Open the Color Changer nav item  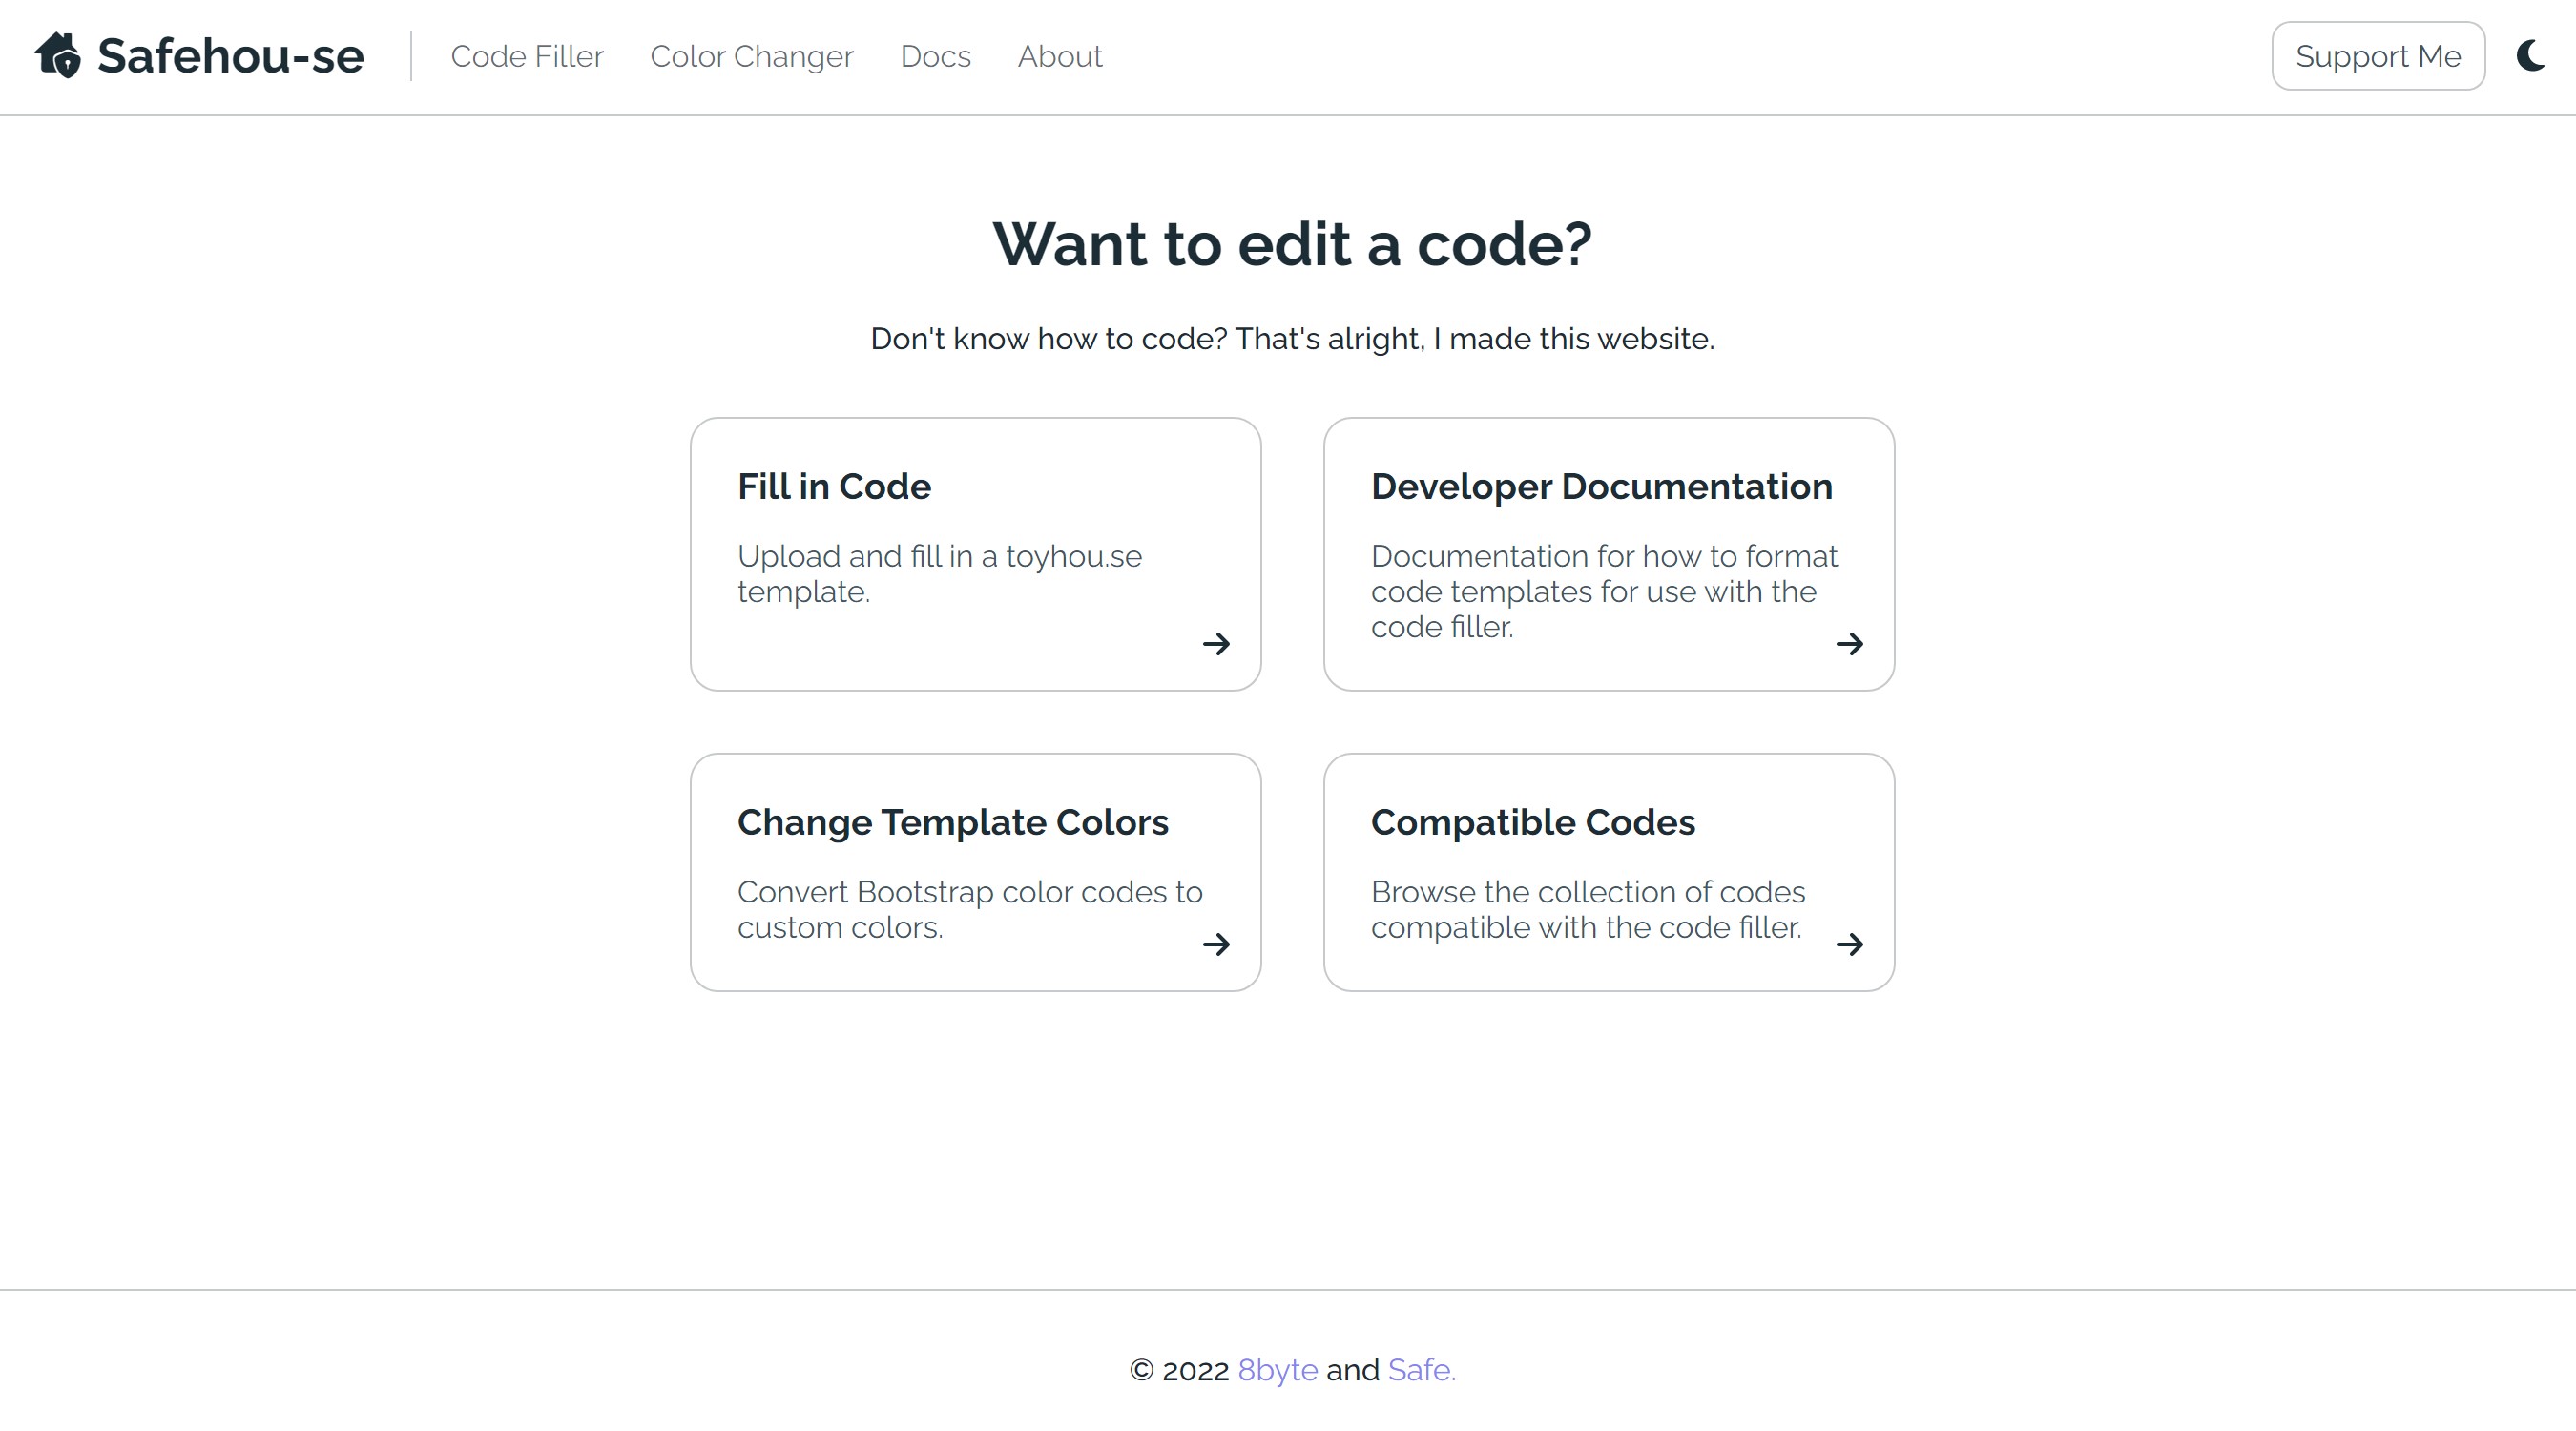click(752, 56)
